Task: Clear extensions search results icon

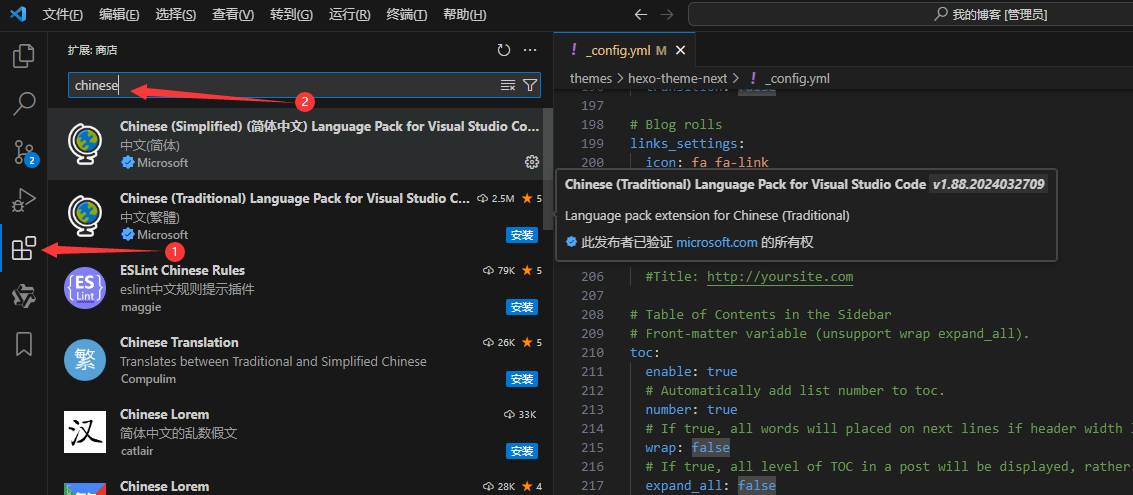Action: (x=508, y=85)
